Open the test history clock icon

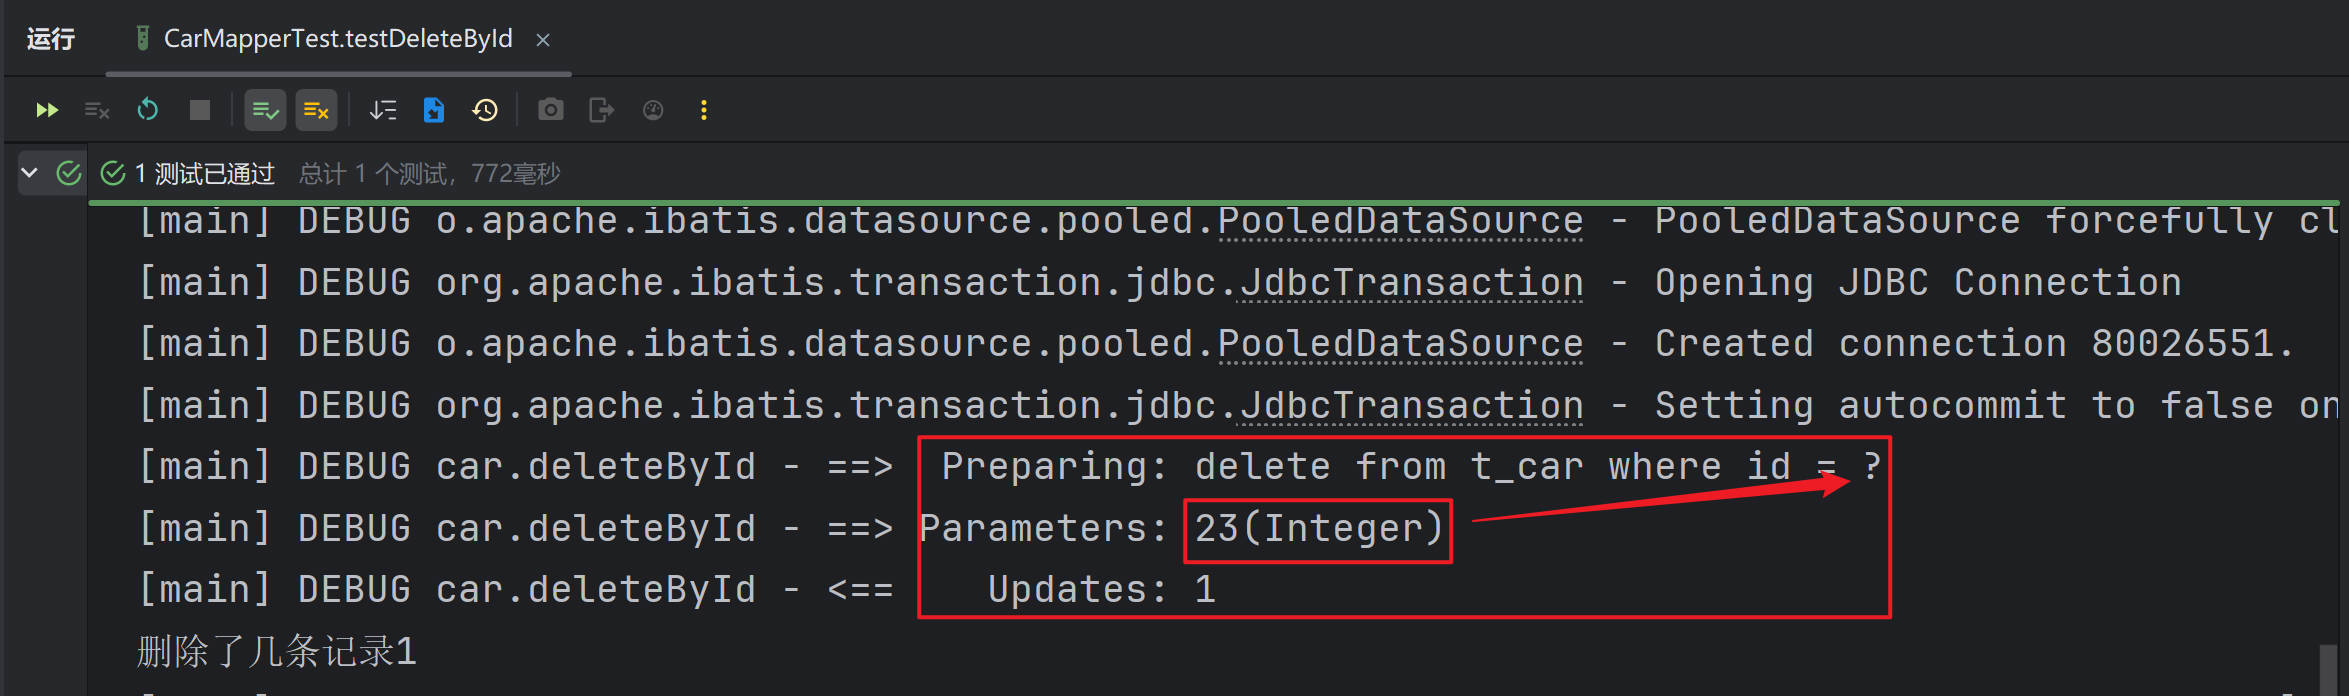(485, 110)
